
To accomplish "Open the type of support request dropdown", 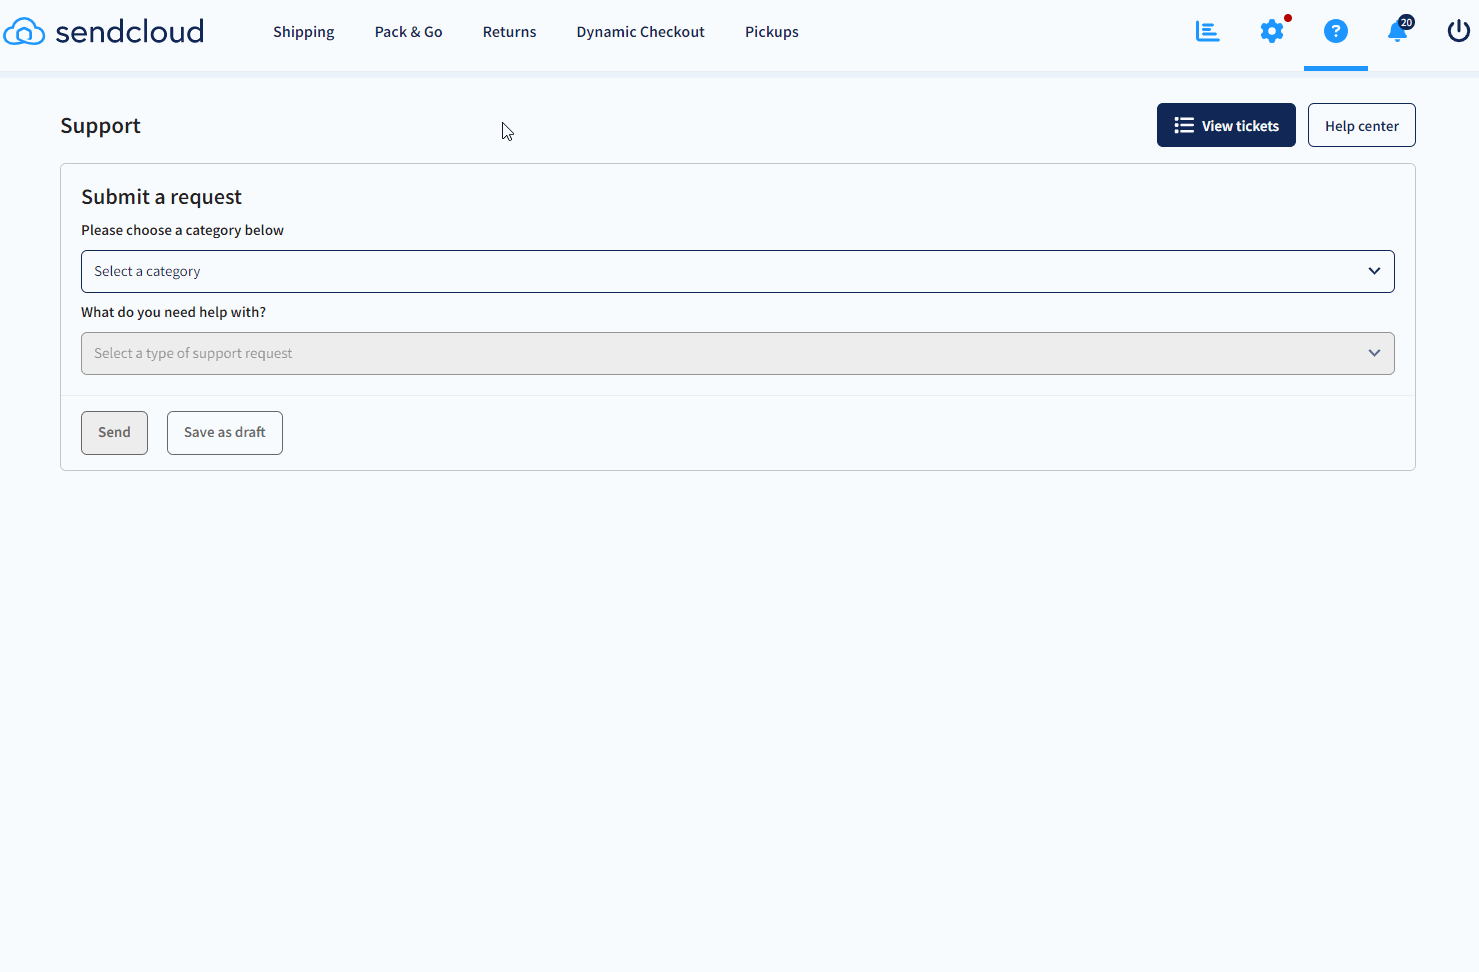I will (738, 354).
